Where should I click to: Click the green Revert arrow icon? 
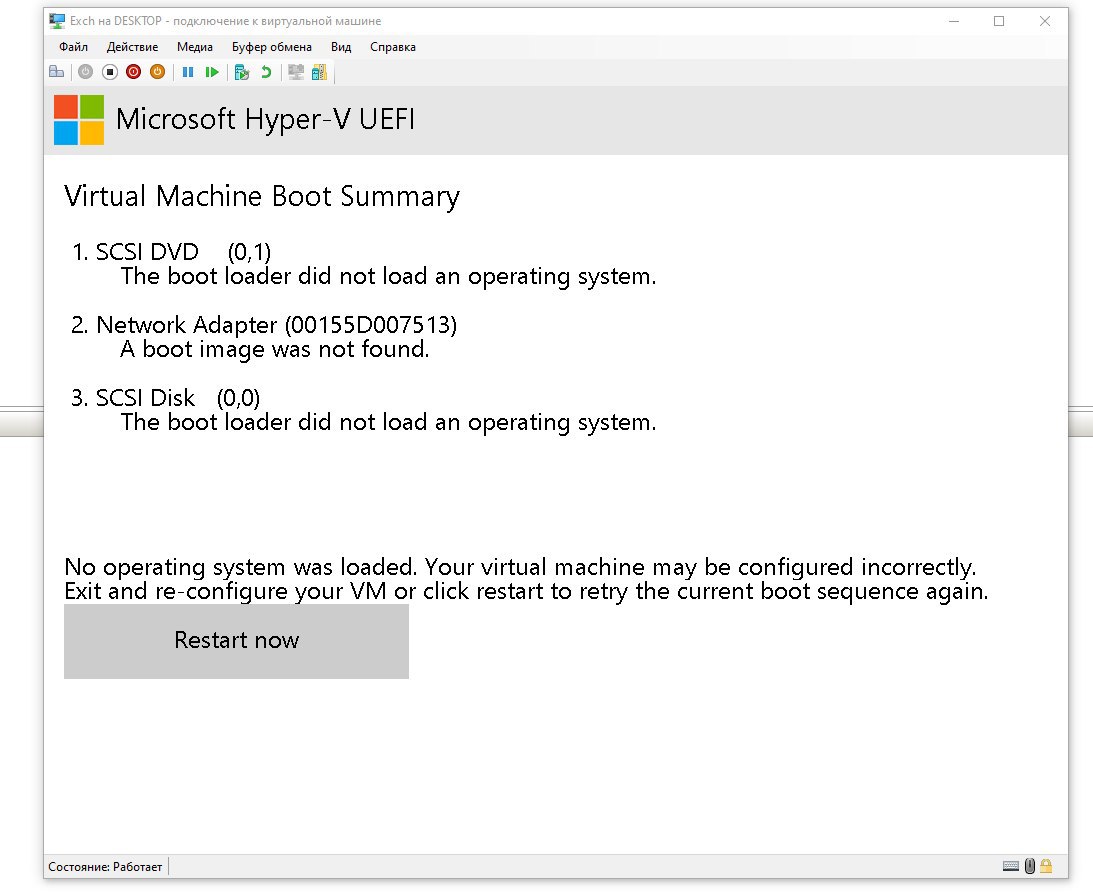[x=266, y=72]
